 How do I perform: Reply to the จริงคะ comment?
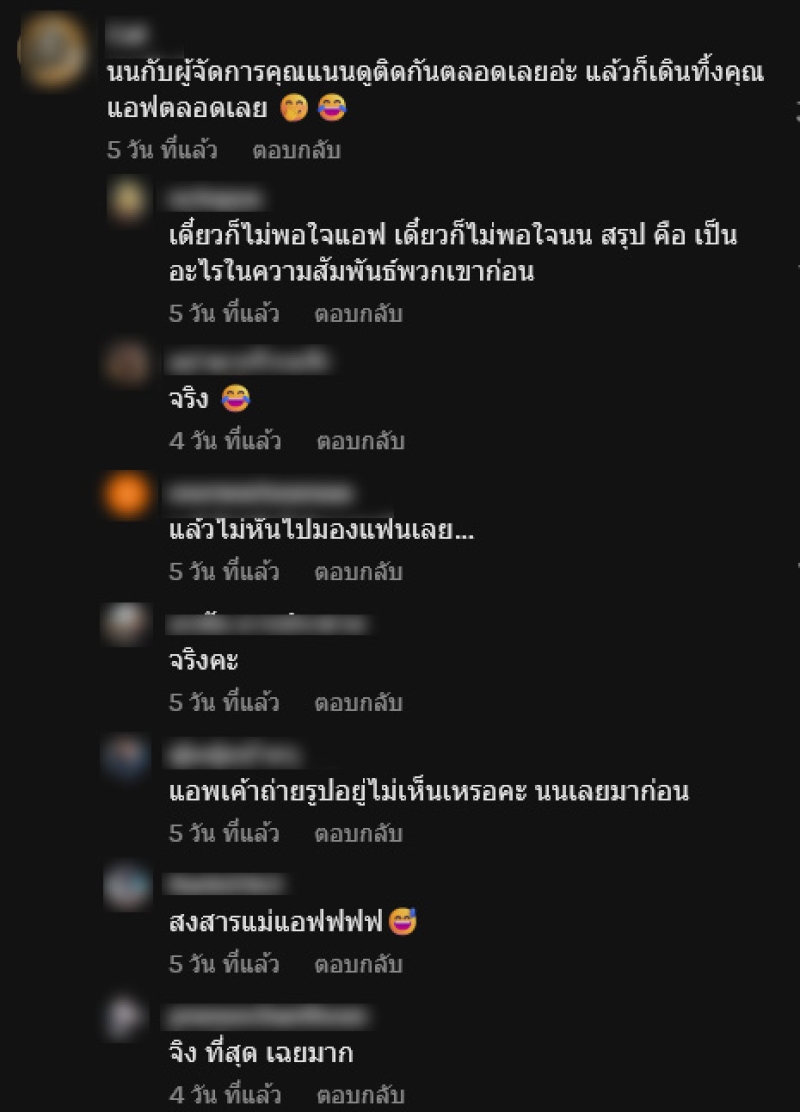(358, 703)
